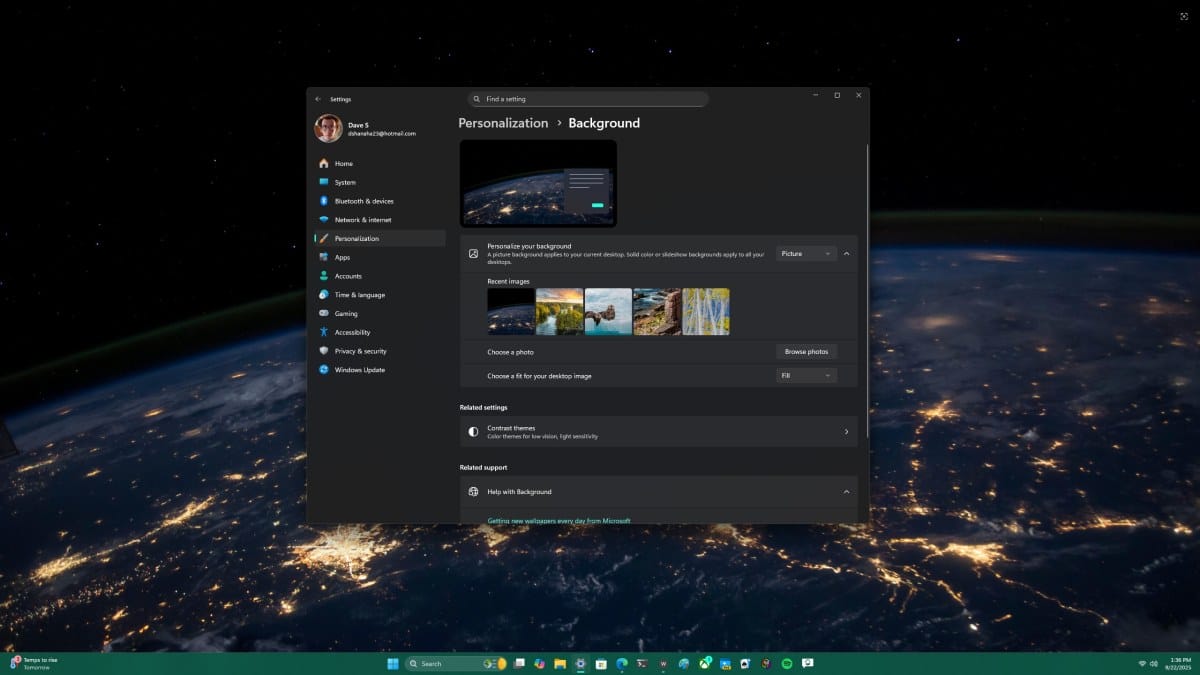The image size is (1200, 675).
Task: Click the back arrow in Settings
Action: pos(318,99)
